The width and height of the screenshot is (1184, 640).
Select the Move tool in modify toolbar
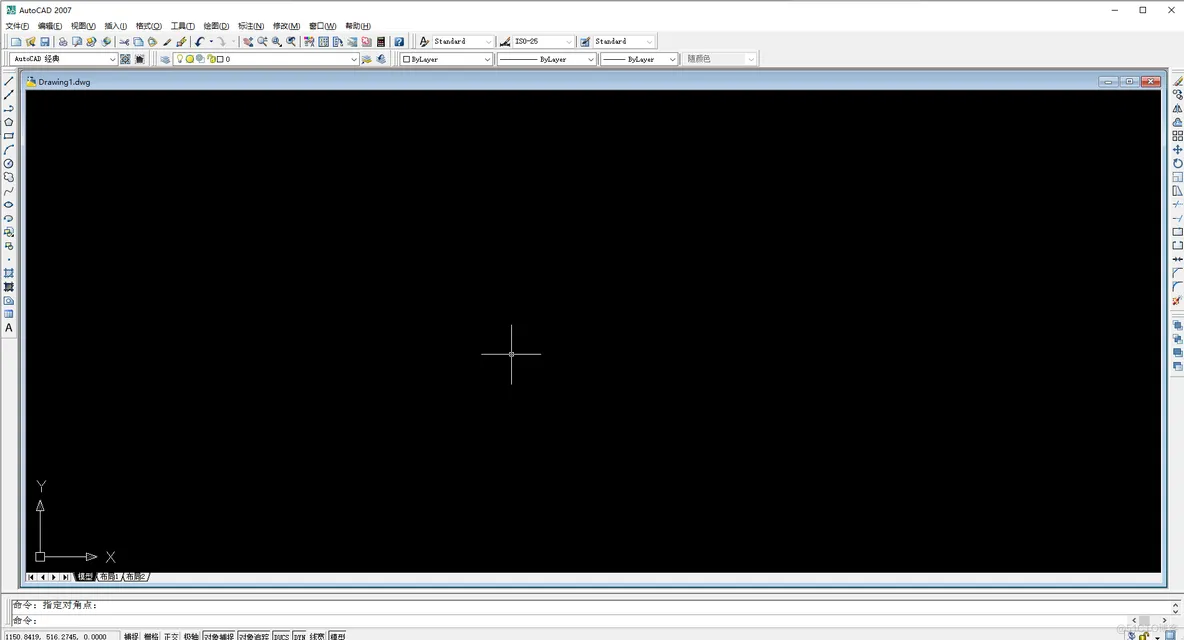pos(1177,150)
